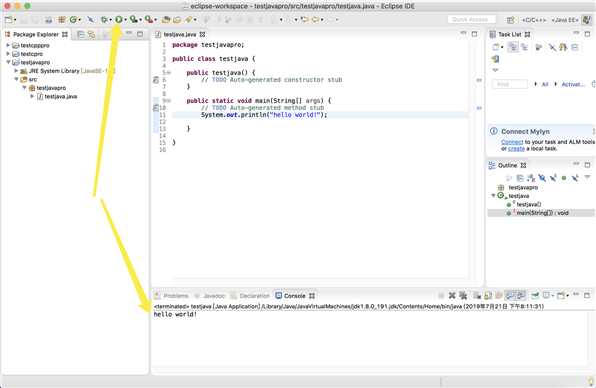Expand the testcpppro project
Image resolution: width=596 pixels, height=388 pixels.
(x=8, y=45)
